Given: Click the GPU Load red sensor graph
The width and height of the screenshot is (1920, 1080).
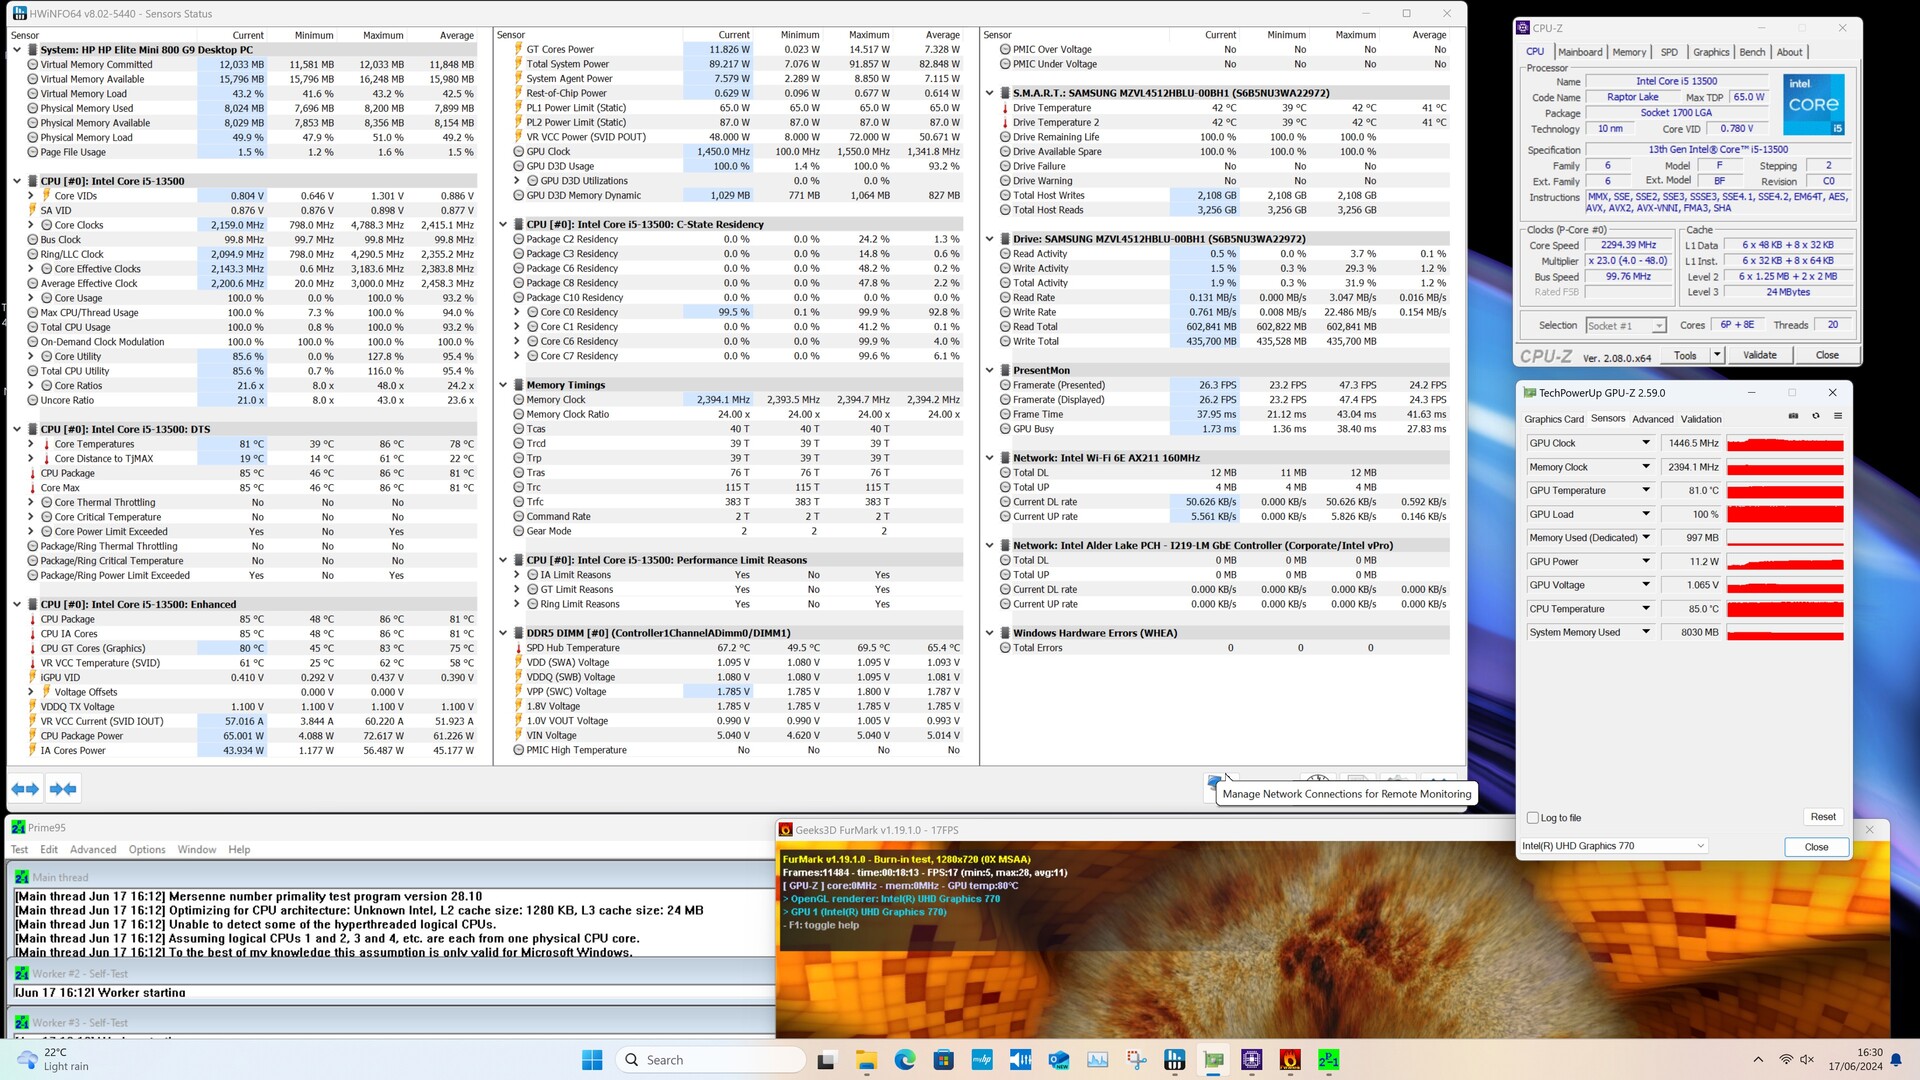Looking at the screenshot, I should tap(1785, 514).
